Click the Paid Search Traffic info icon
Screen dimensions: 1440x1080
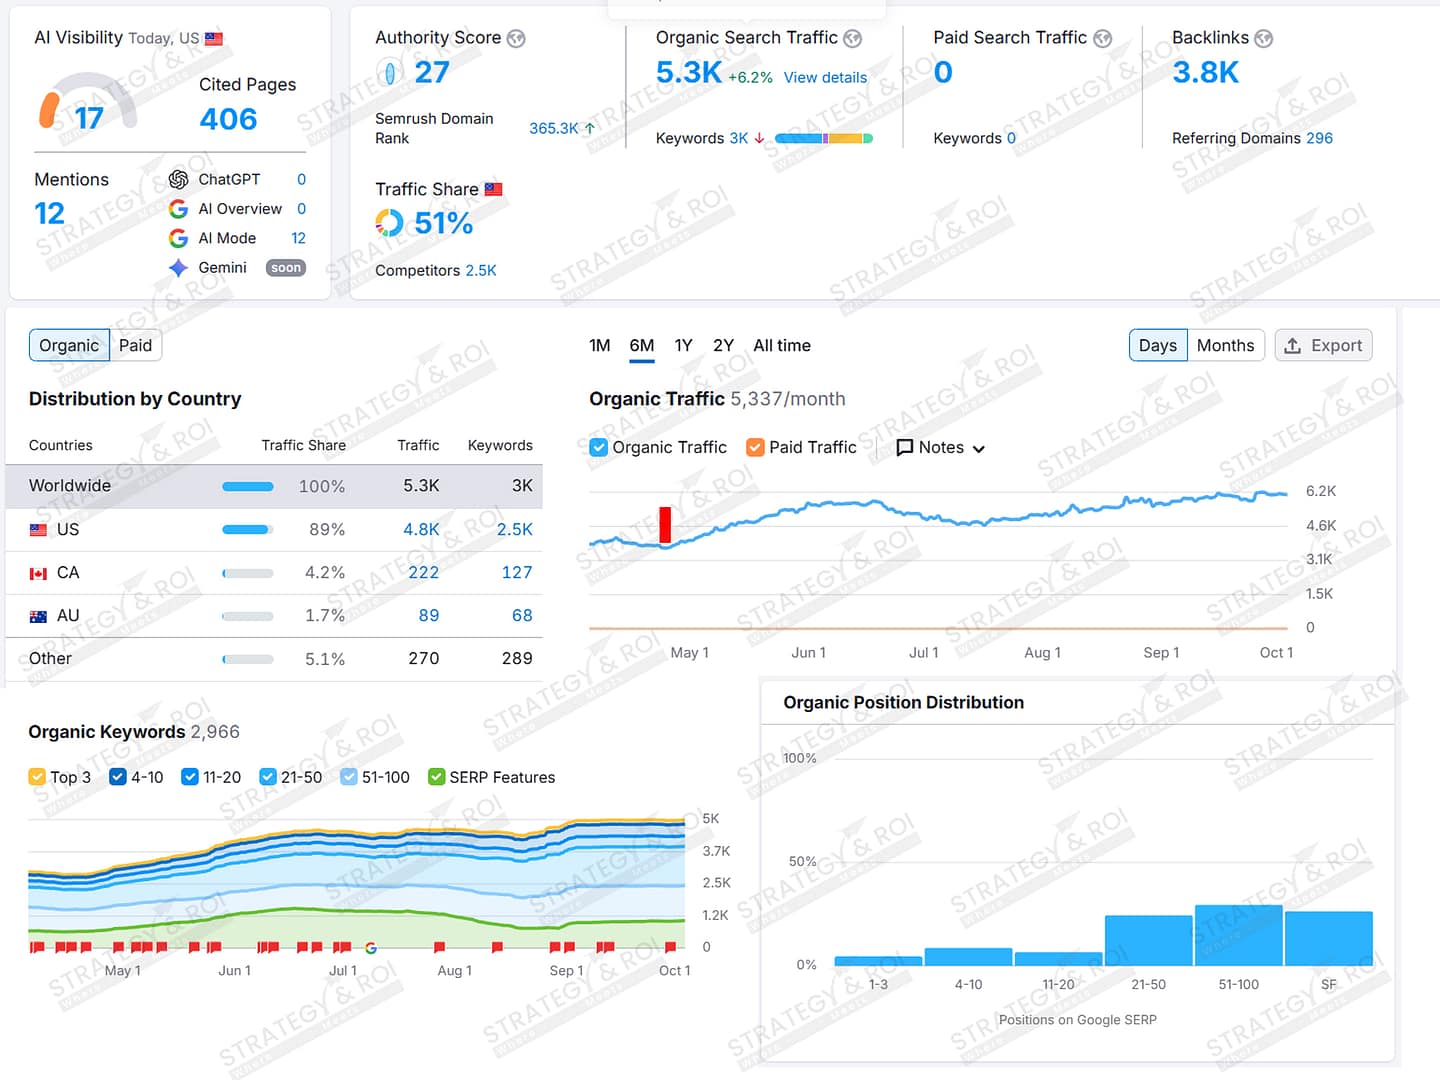[1102, 39]
